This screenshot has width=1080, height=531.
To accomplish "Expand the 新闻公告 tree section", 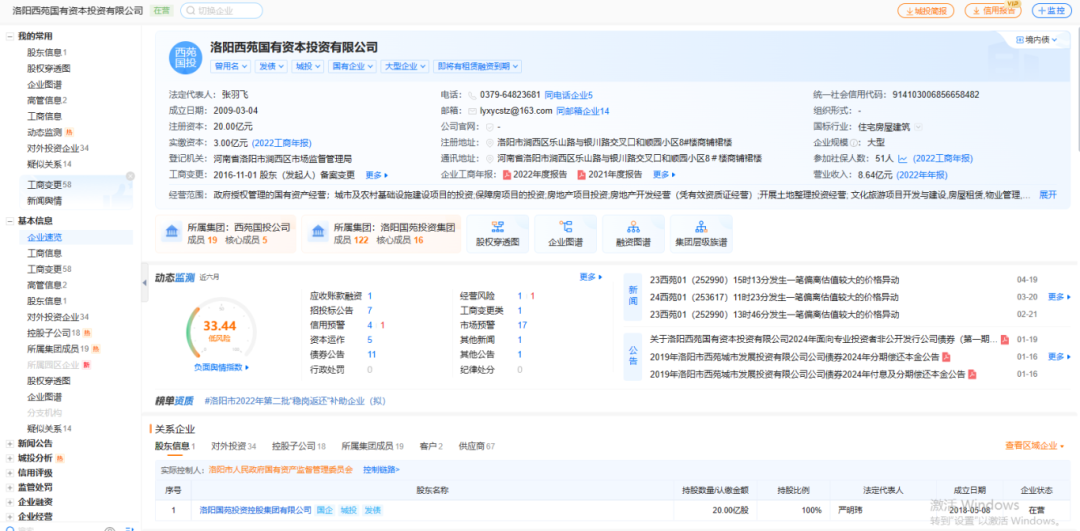I will click(x=10, y=443).
